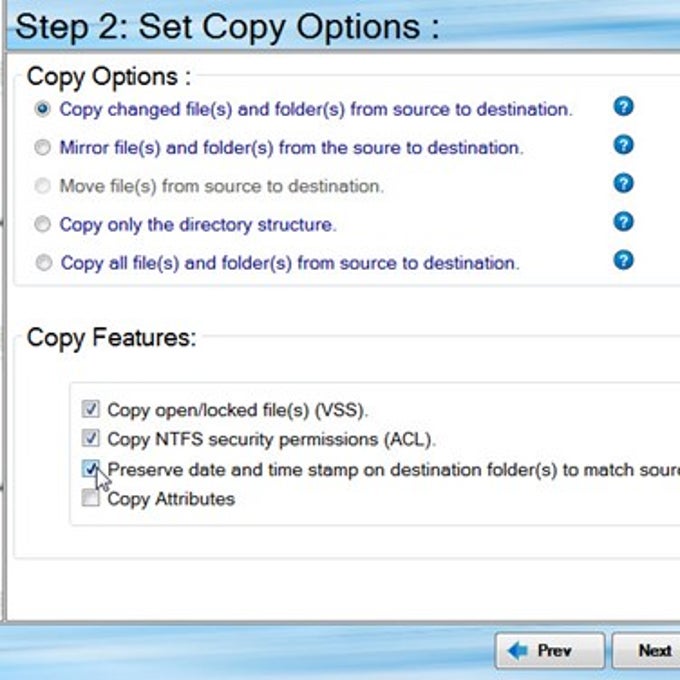Open help for Copy changed files option
680x680 pixels.
(x=623, y=107)
